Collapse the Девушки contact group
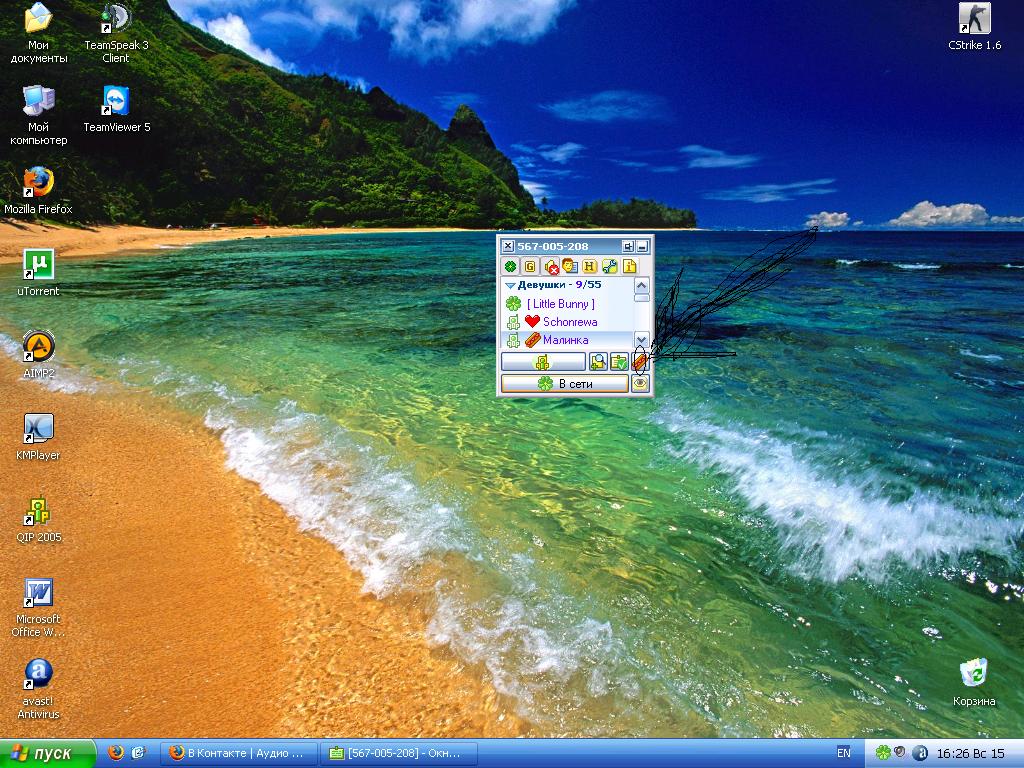The image size is (1024, 768). click(510, 285)
